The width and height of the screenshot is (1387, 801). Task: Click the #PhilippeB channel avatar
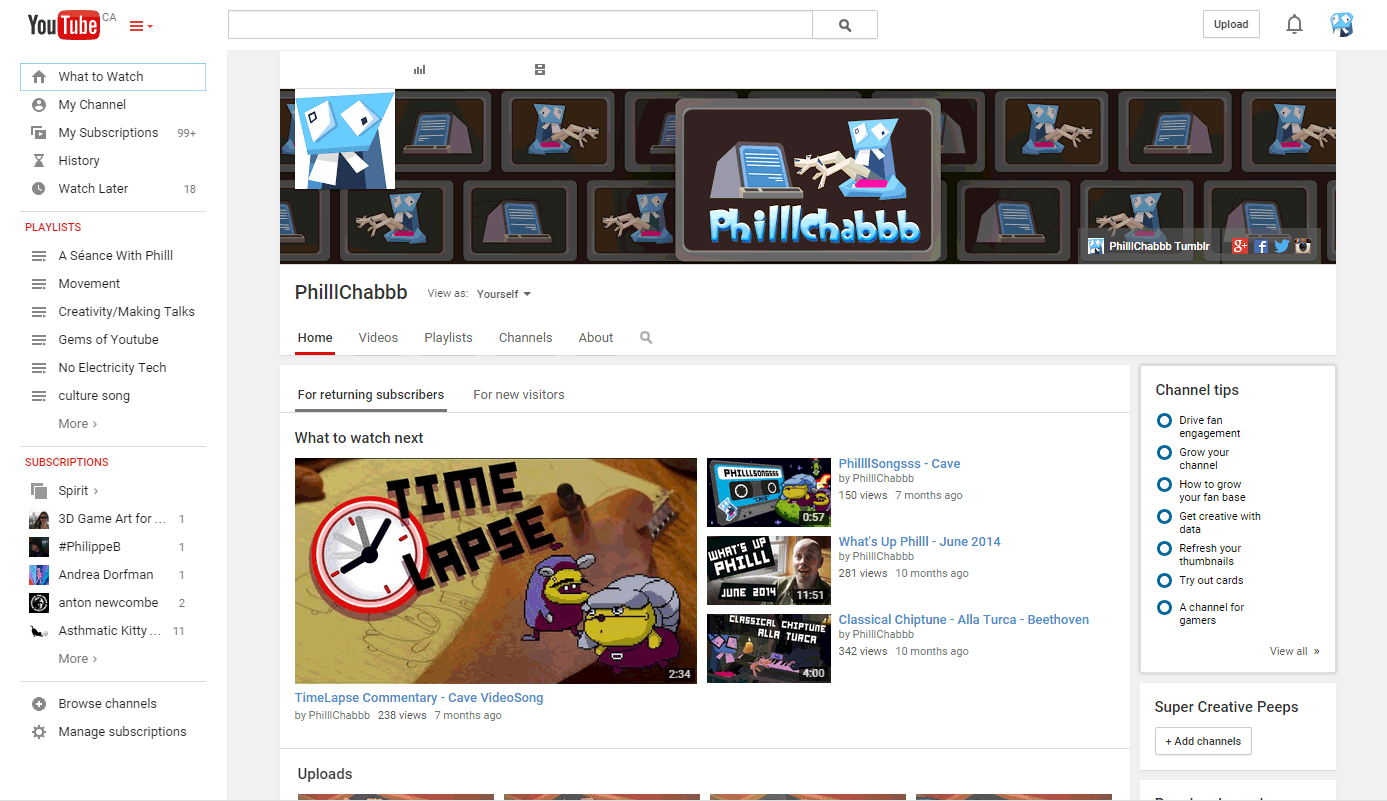(39, 547)
